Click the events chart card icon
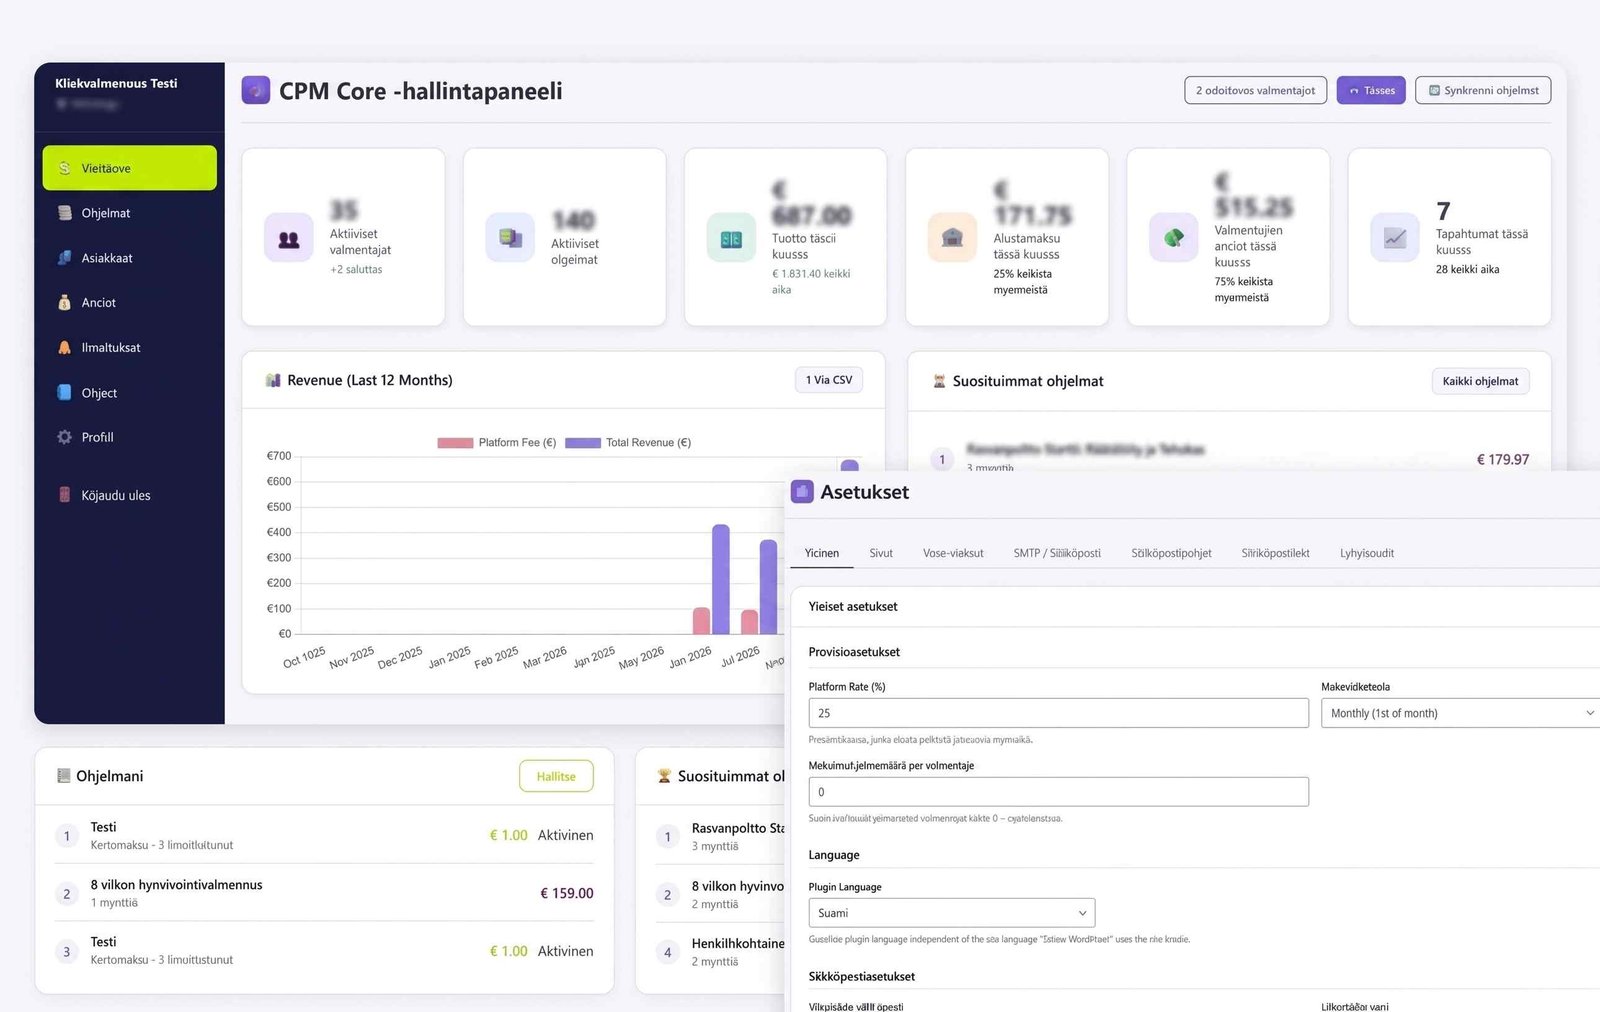The image size is (1600, 1012). [x=1395, y=238]
